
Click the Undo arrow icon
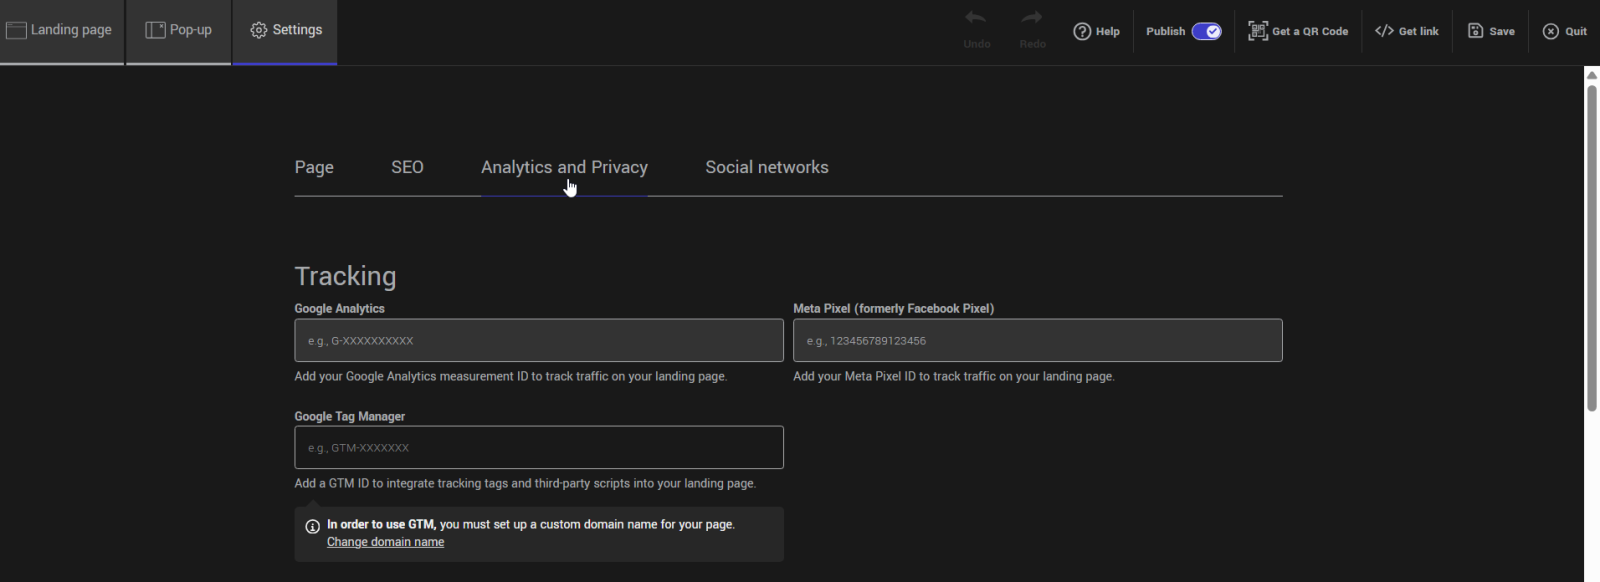click(x=976, y=18)
